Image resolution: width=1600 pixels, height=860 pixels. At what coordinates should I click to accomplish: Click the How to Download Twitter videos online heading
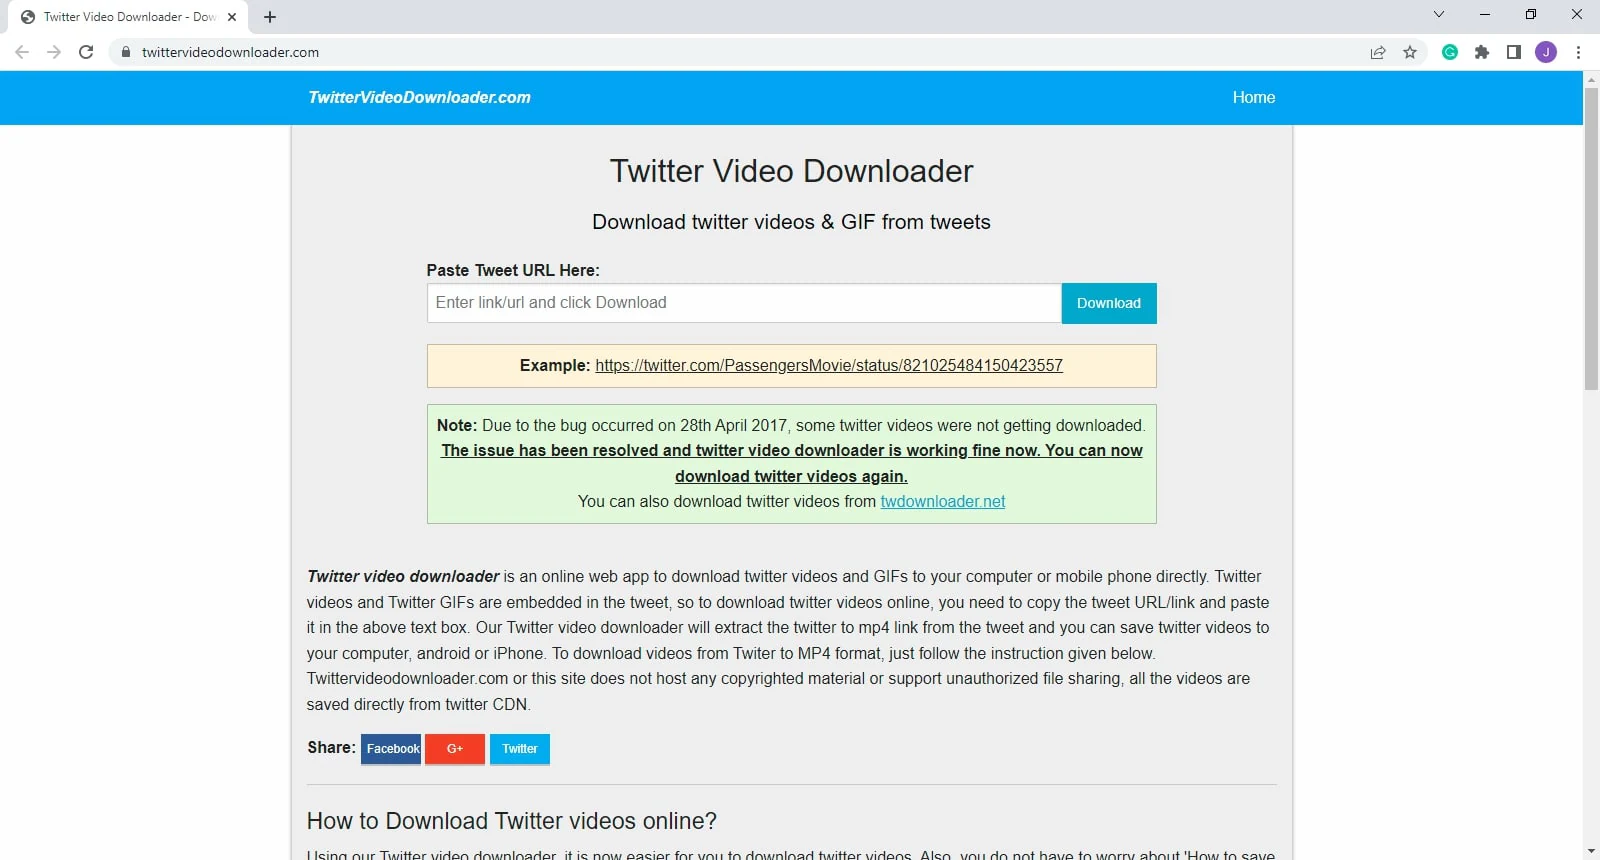pos(512,821)
